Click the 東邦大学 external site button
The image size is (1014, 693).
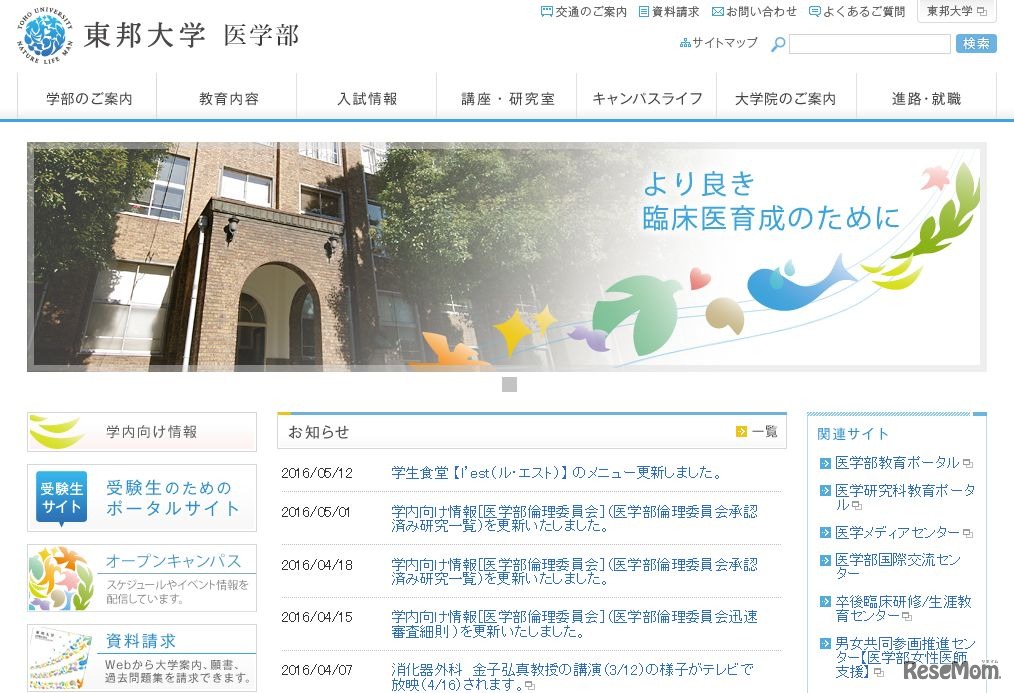(x=956, y=11)
